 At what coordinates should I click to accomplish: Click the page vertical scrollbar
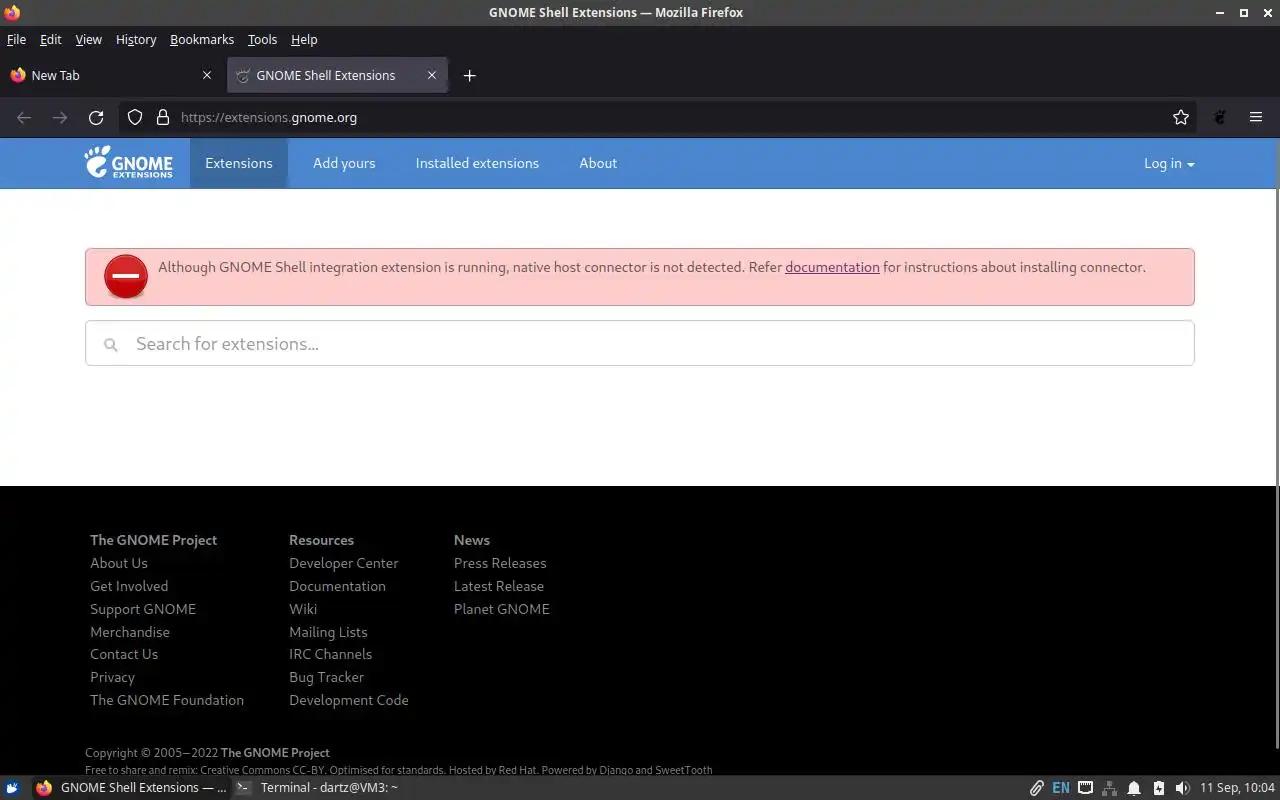[1276, 441]
